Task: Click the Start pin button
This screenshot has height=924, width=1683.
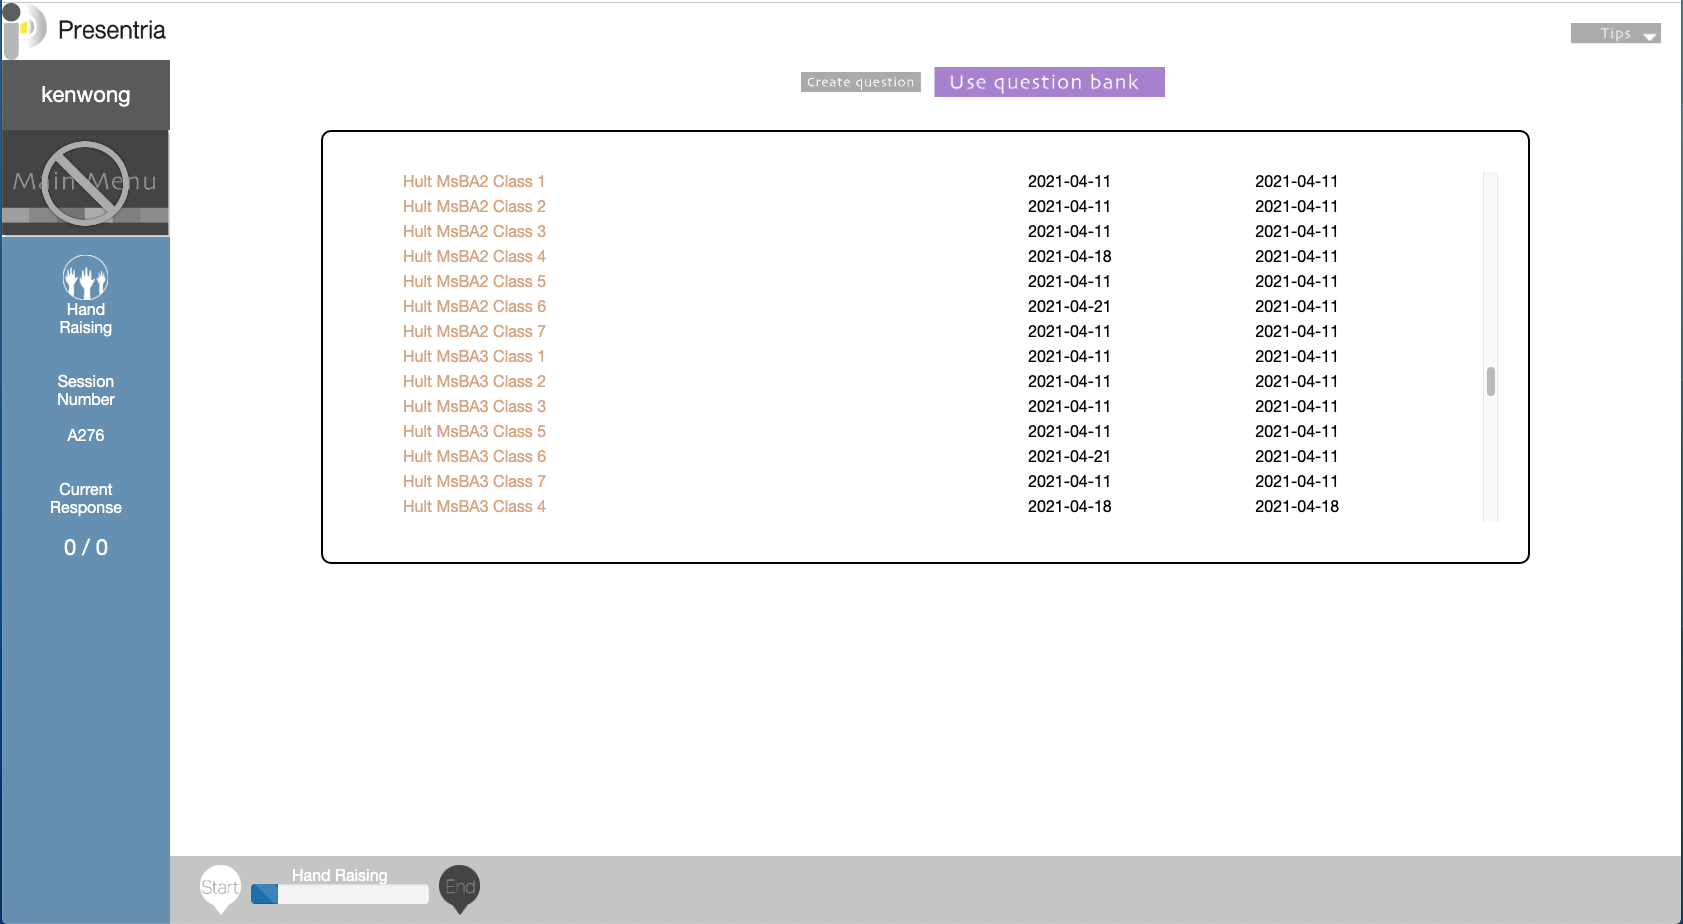Action: tap(220, 888)
